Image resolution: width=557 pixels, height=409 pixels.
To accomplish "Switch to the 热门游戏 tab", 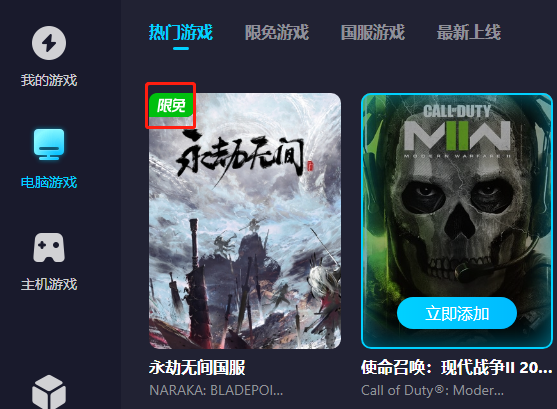I will point(181,32).
